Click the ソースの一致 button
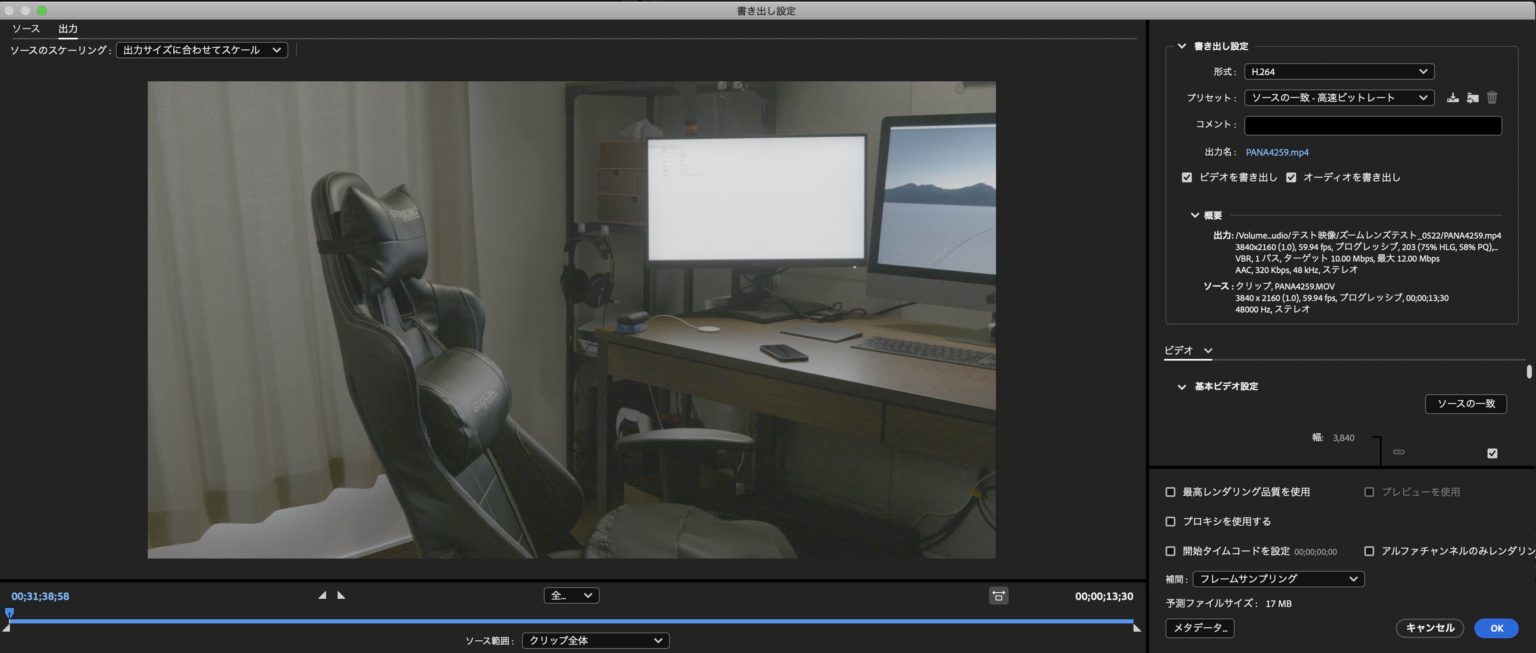This screenshot has width=1536, height=653. (x=1465, y=404)
